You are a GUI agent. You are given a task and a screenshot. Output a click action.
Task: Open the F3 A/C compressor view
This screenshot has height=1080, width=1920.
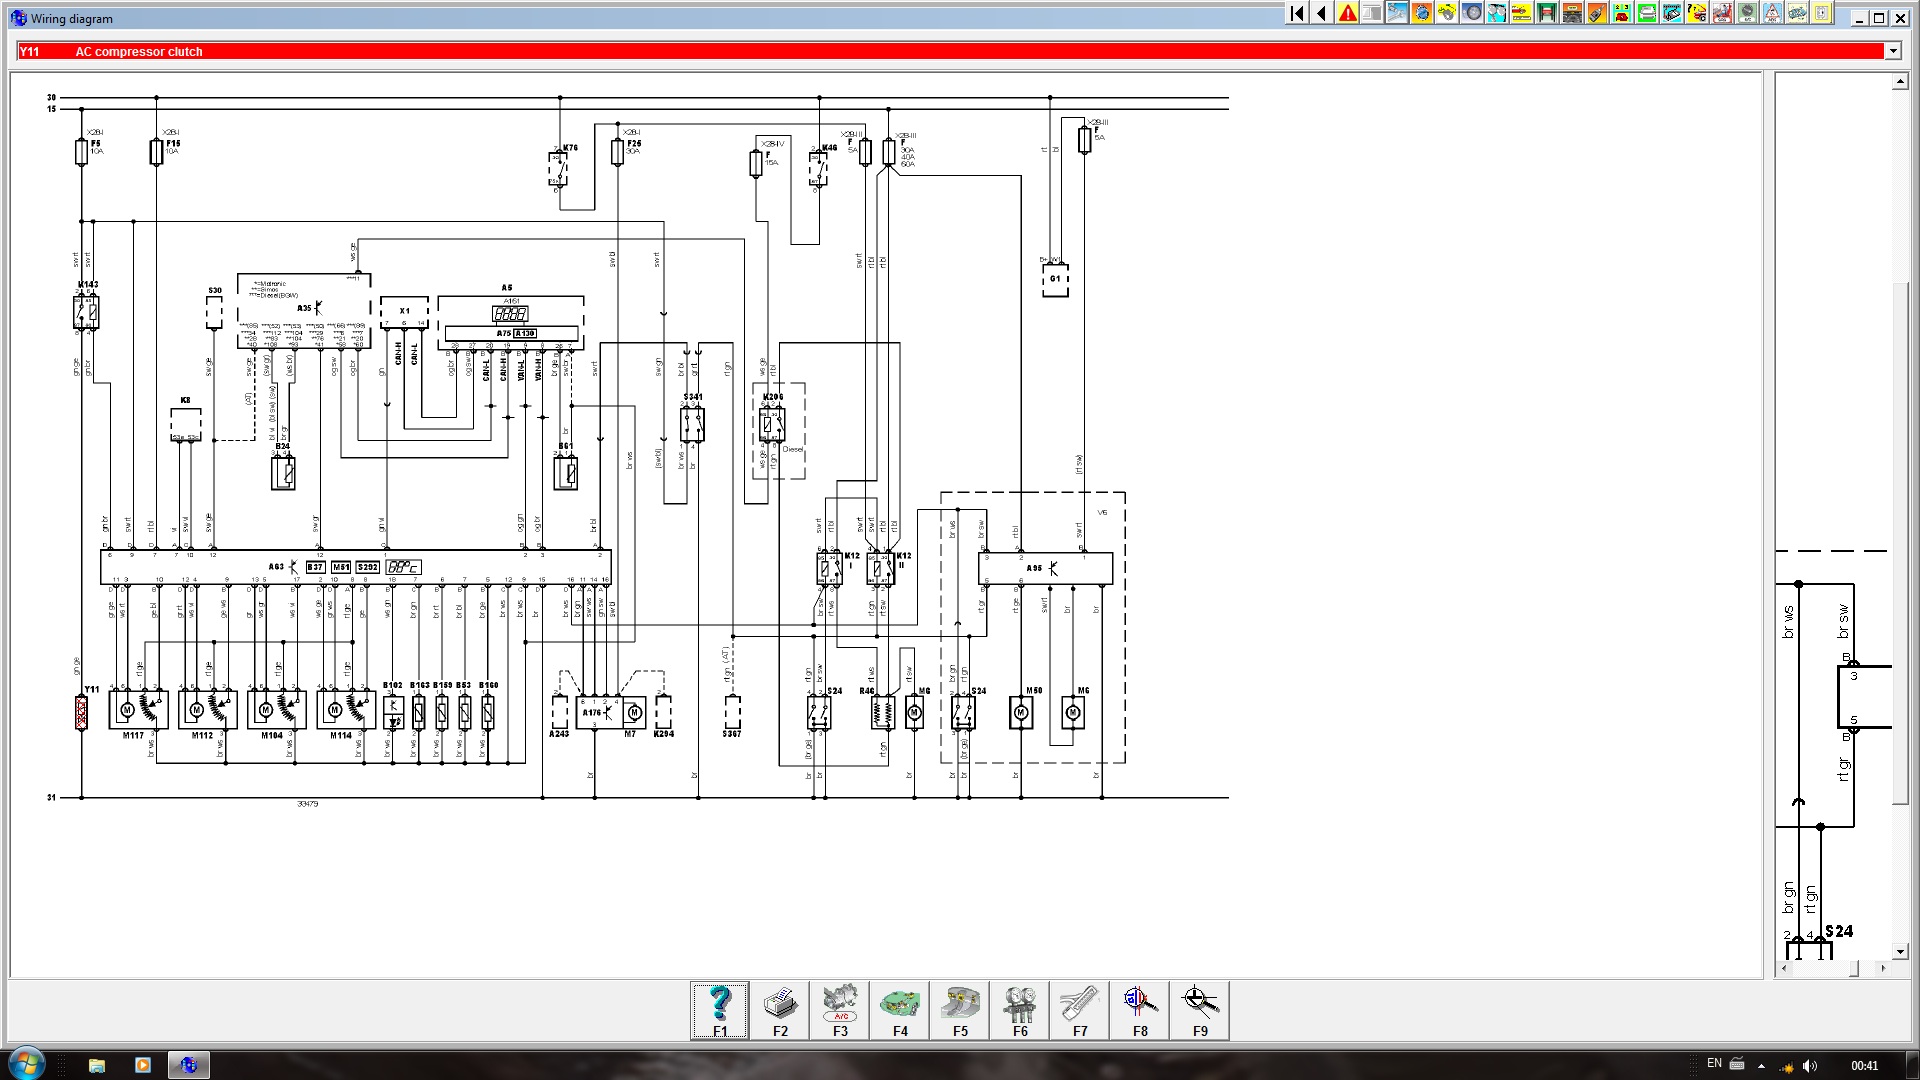(840, 1010)
